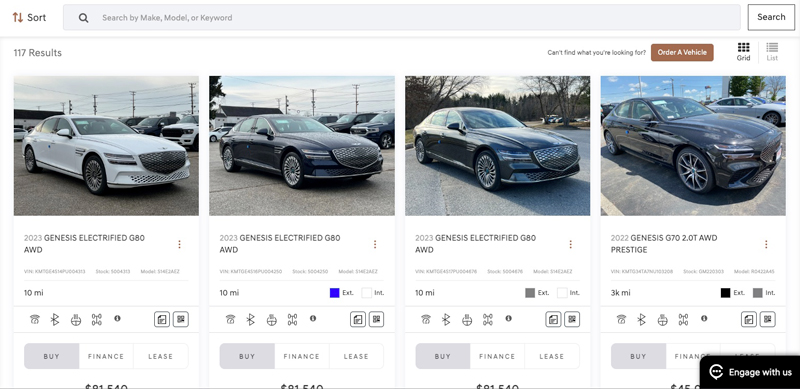This screenshot has width=800, height=389.
Task: Click AWD drivetrain icon on stock 5004250
Action: pos(292,320)
